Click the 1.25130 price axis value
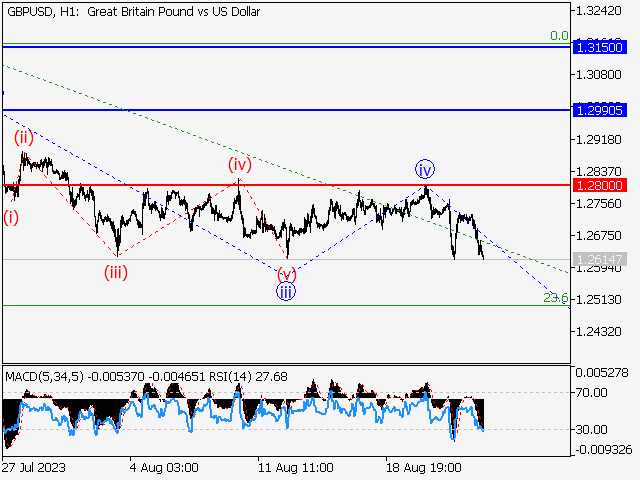Screen dimensions: 640x480 coord(598,300)
